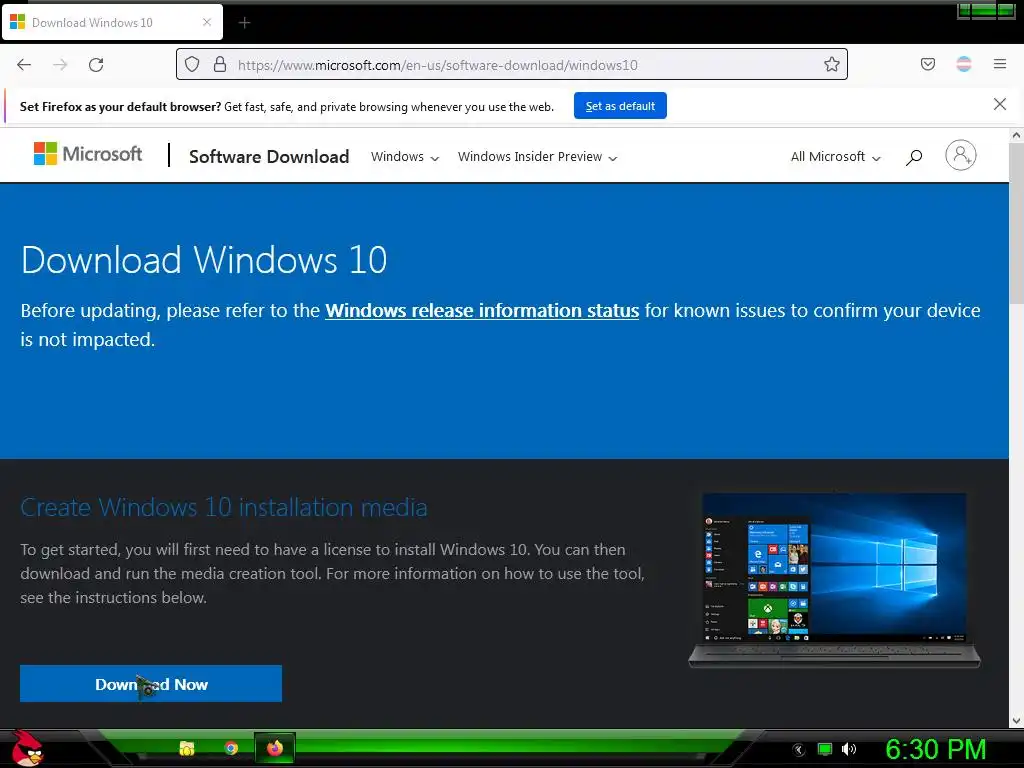Click the Software Download heading link
Viewport: 1024px width, 768px height.
tap(269, 157)
